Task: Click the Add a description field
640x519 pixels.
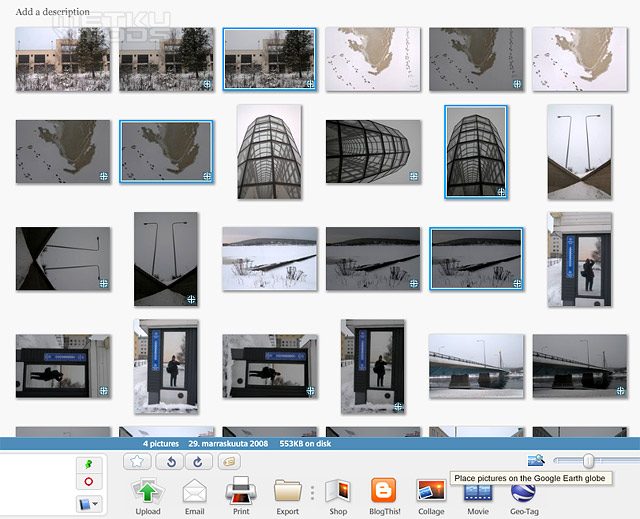Action: (x=53, y=12)
